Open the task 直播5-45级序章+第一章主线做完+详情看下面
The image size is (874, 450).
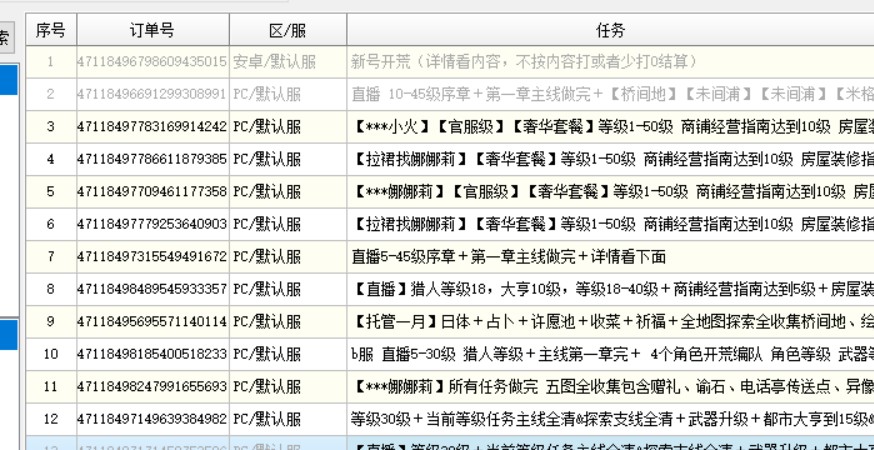(508, 257)
